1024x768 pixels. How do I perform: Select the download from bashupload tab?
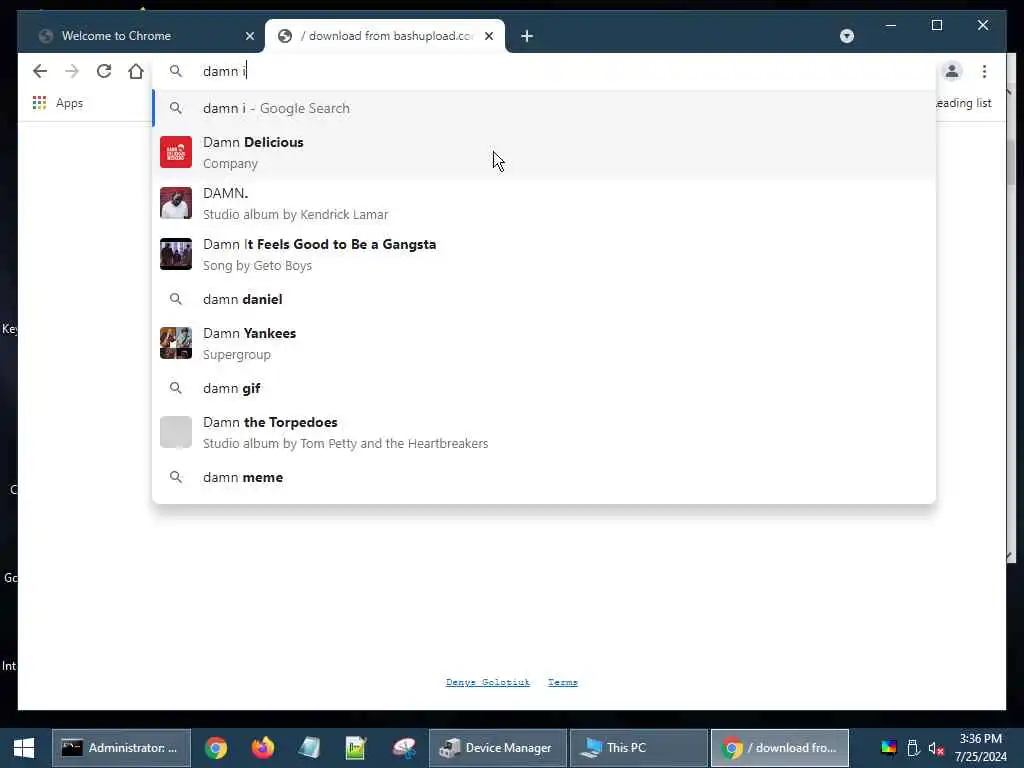pyautogui.click(x=385, y=36)
